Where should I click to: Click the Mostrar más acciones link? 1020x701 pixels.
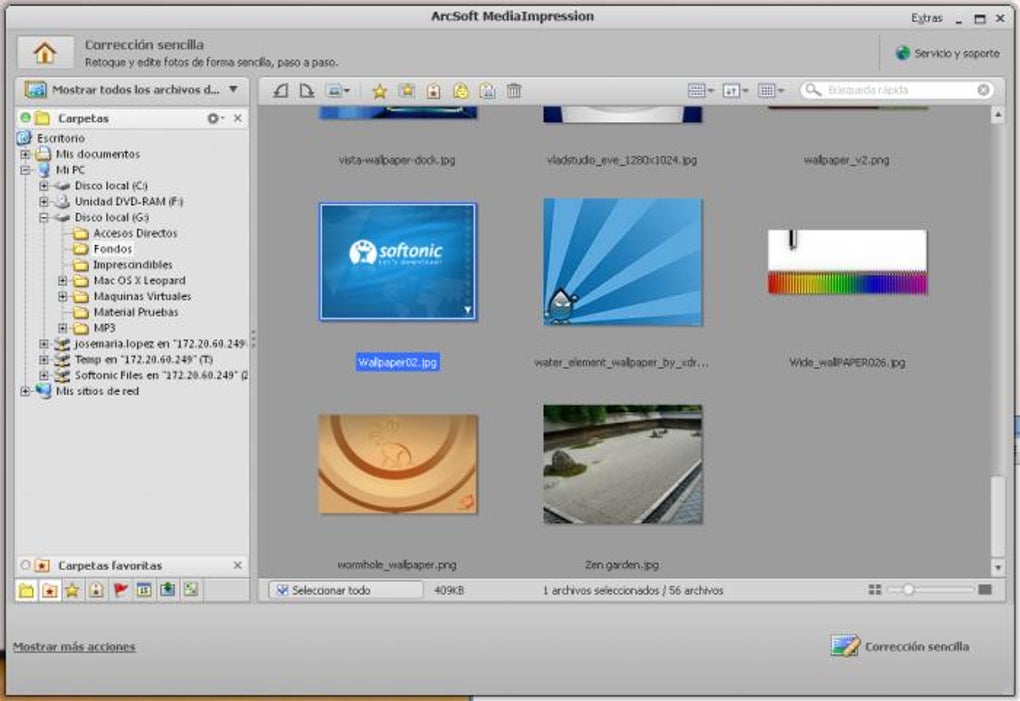pos(74,647)
